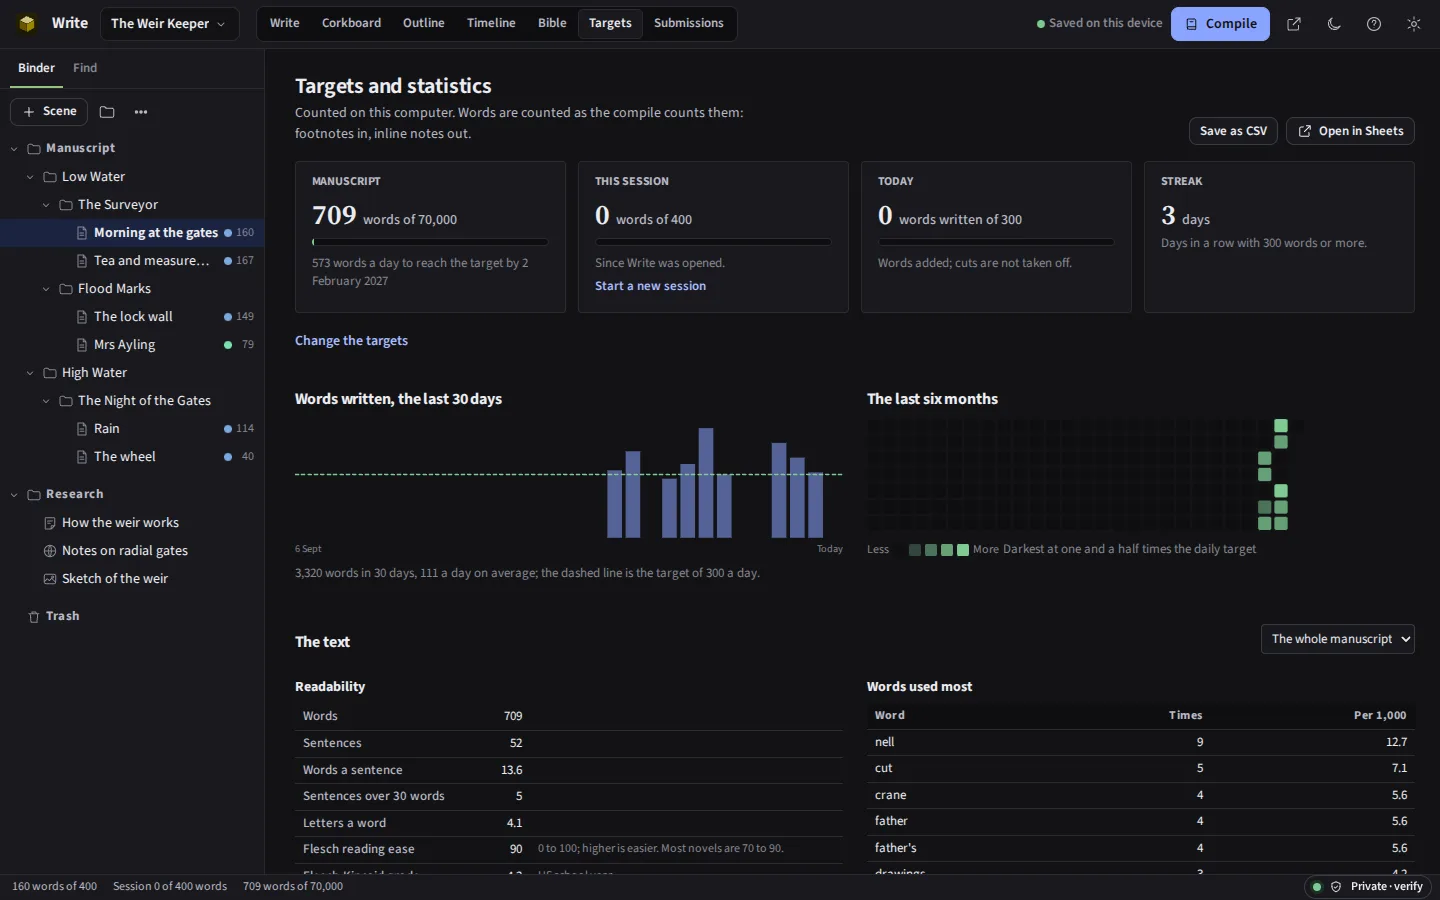This screenshot has height=900, width=1440.
Task: Collapse the High Water folder
Action: (30, 372)
